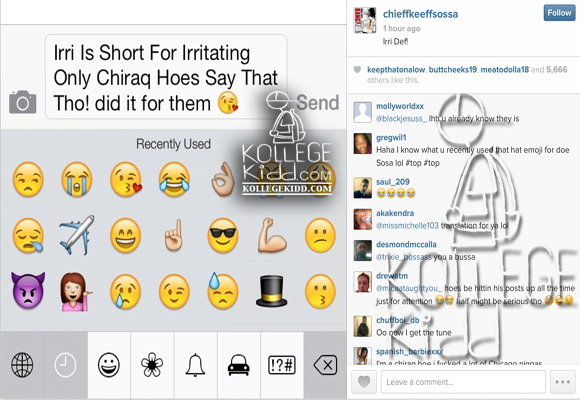Insert the sunglasses smiley emoji
Screen dimensions: 580x400
pos(223,235)
